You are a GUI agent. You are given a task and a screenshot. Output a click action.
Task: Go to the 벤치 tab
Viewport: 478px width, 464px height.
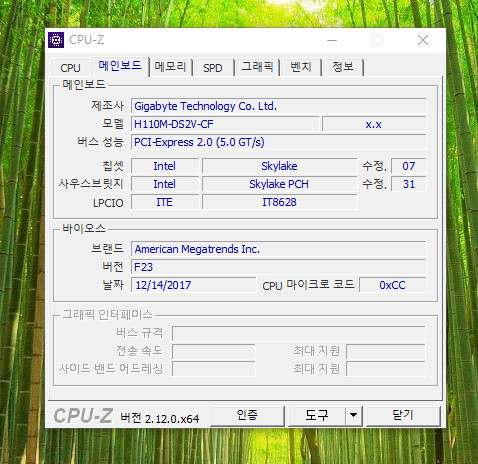pos(301,67)
